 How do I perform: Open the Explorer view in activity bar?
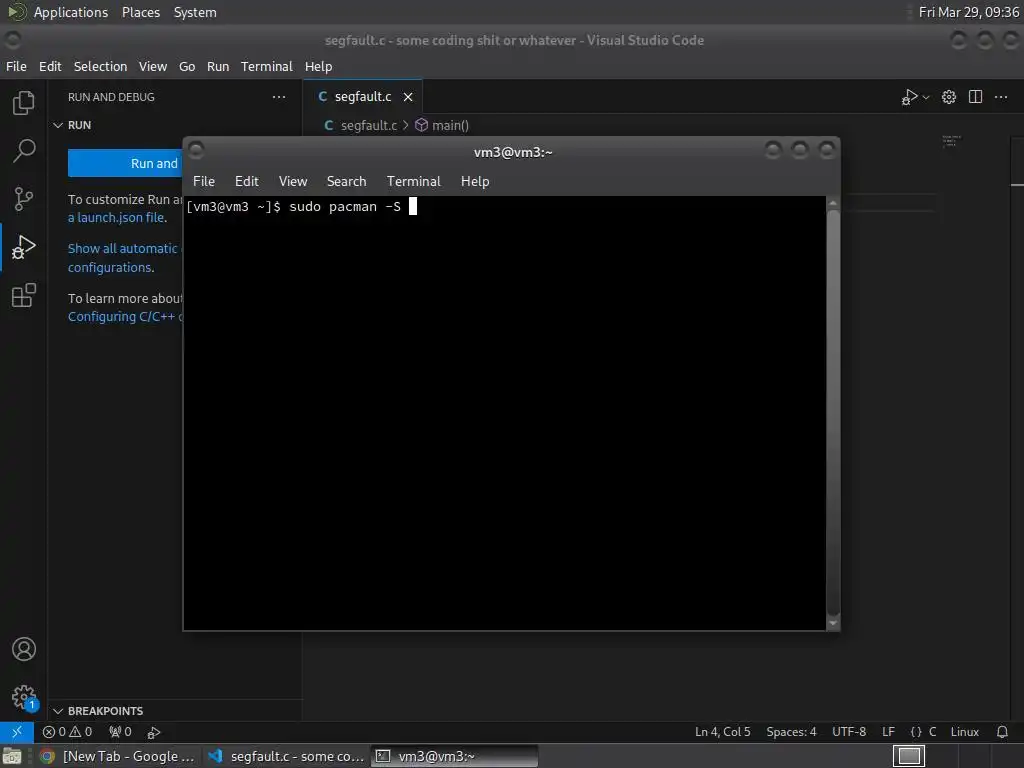[24, 103]
